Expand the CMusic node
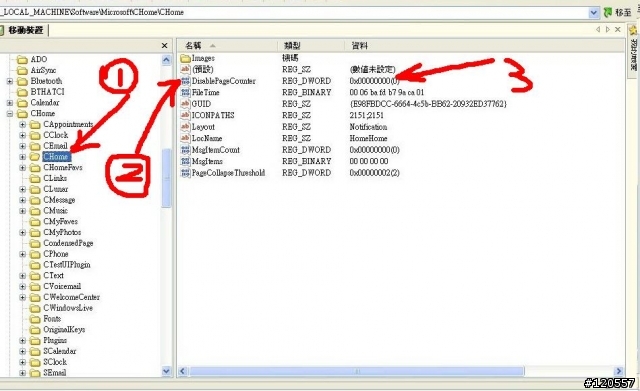The width and height of the screenshot is (640, 391). 23,211
